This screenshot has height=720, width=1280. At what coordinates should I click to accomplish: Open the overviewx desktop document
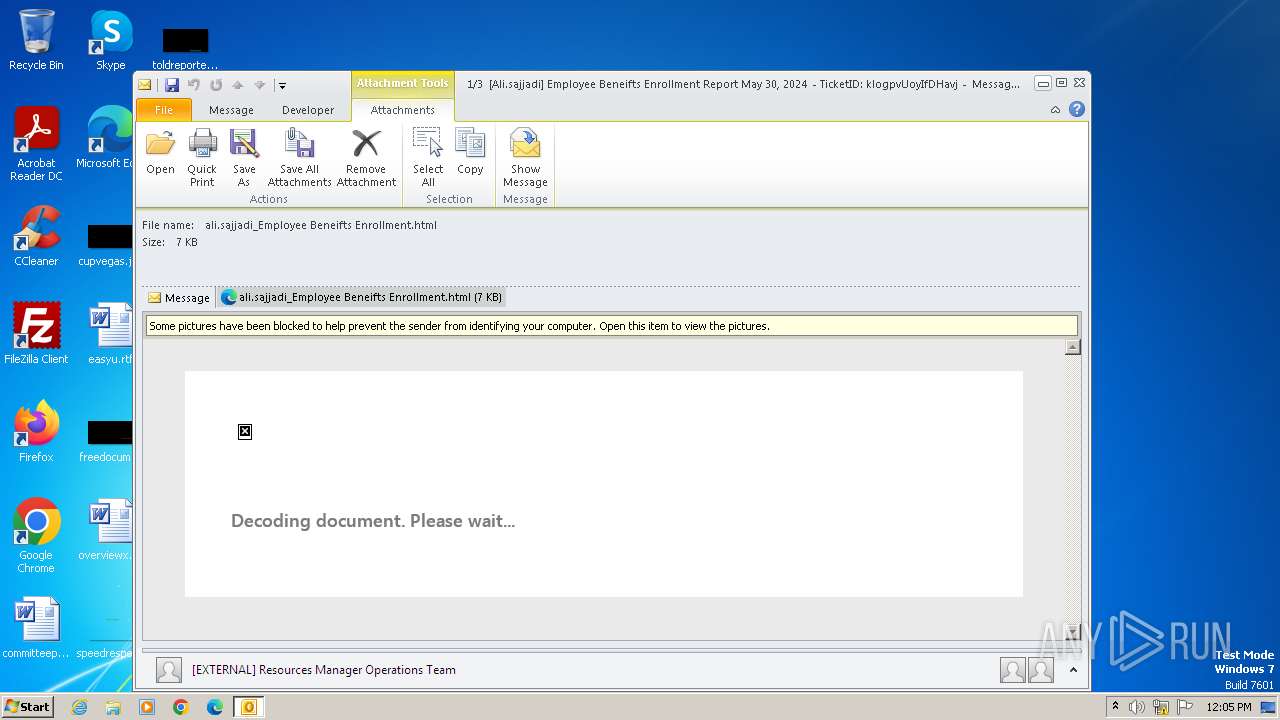pos(106,529)
